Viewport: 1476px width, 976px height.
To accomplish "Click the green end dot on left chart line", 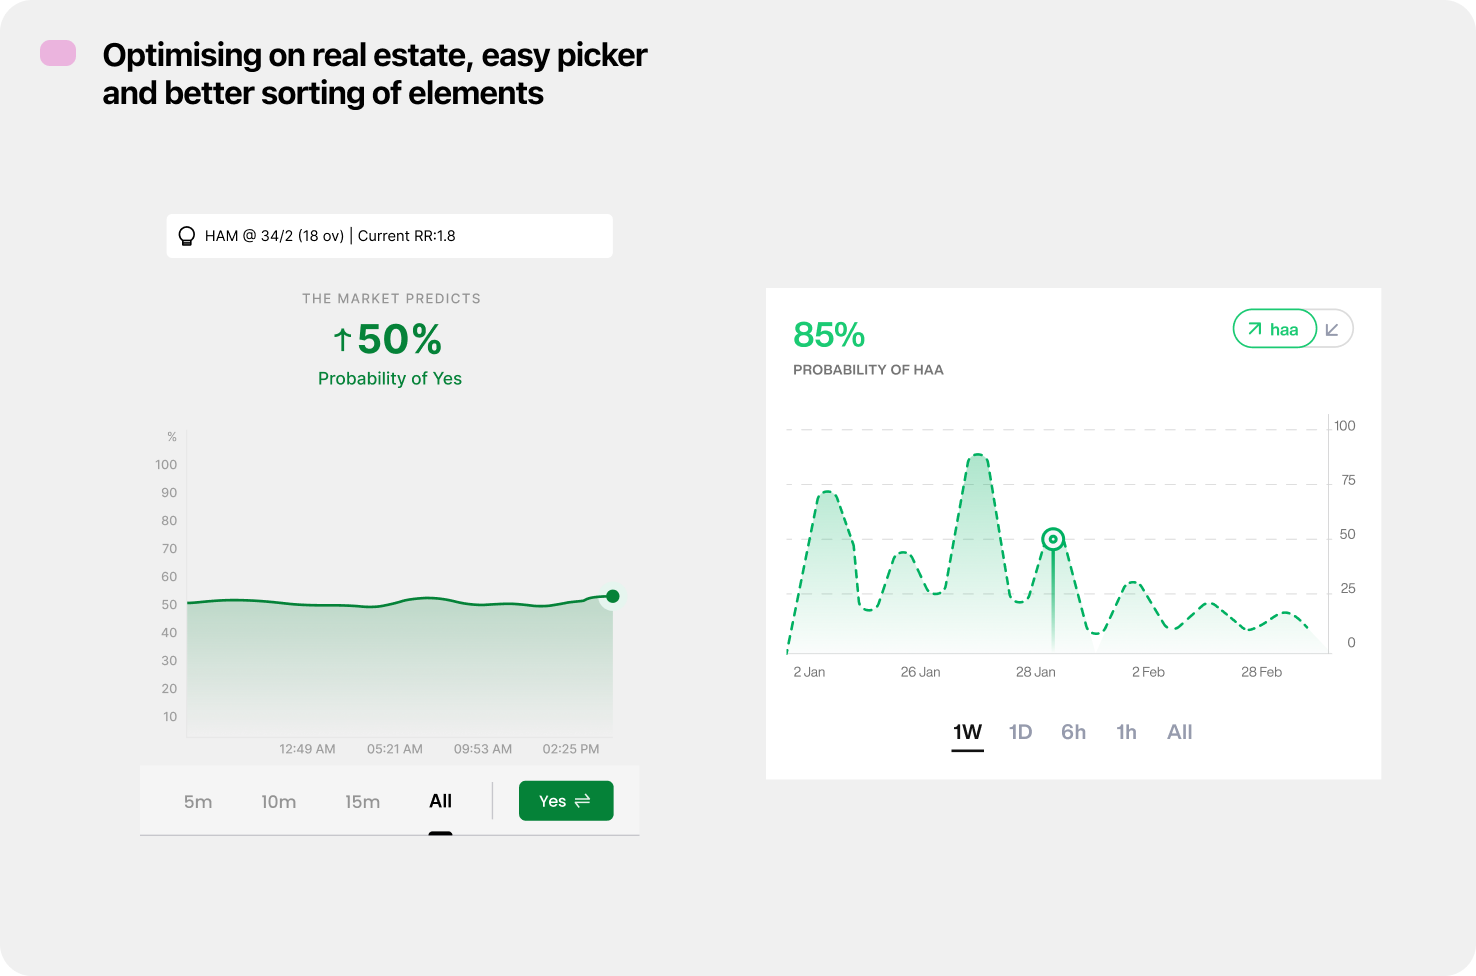I will tap(613, 596).
